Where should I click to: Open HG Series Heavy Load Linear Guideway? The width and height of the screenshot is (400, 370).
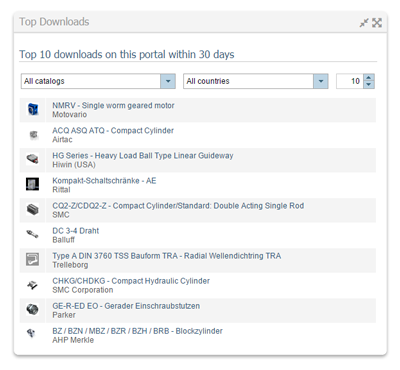click(x=143, y=156)
